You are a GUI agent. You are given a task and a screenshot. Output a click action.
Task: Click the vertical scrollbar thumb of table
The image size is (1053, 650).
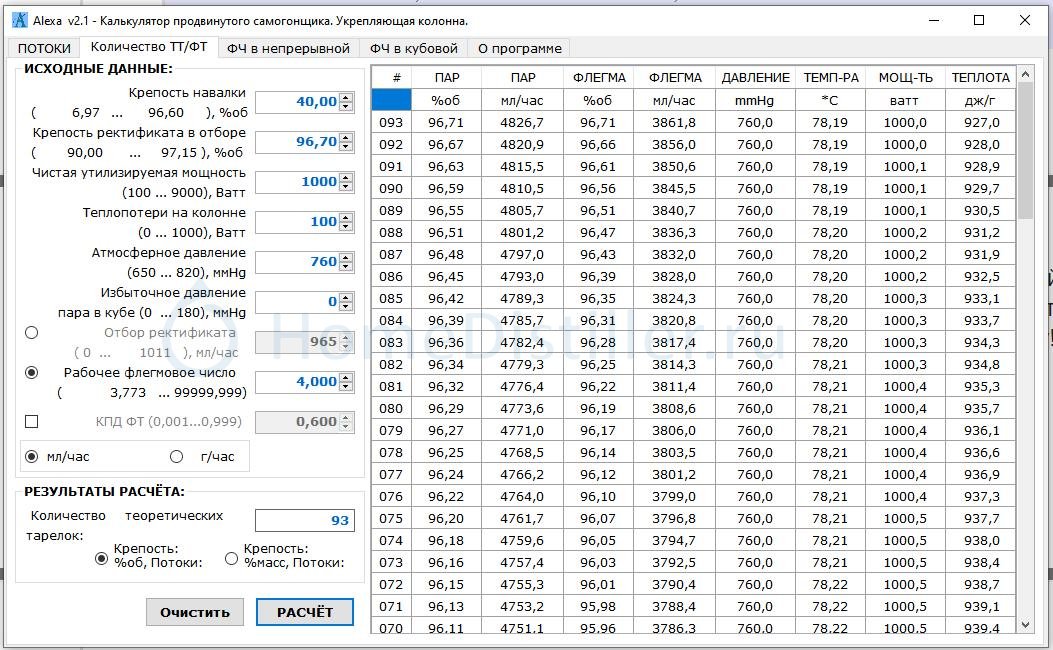[x=1025, y=151]
